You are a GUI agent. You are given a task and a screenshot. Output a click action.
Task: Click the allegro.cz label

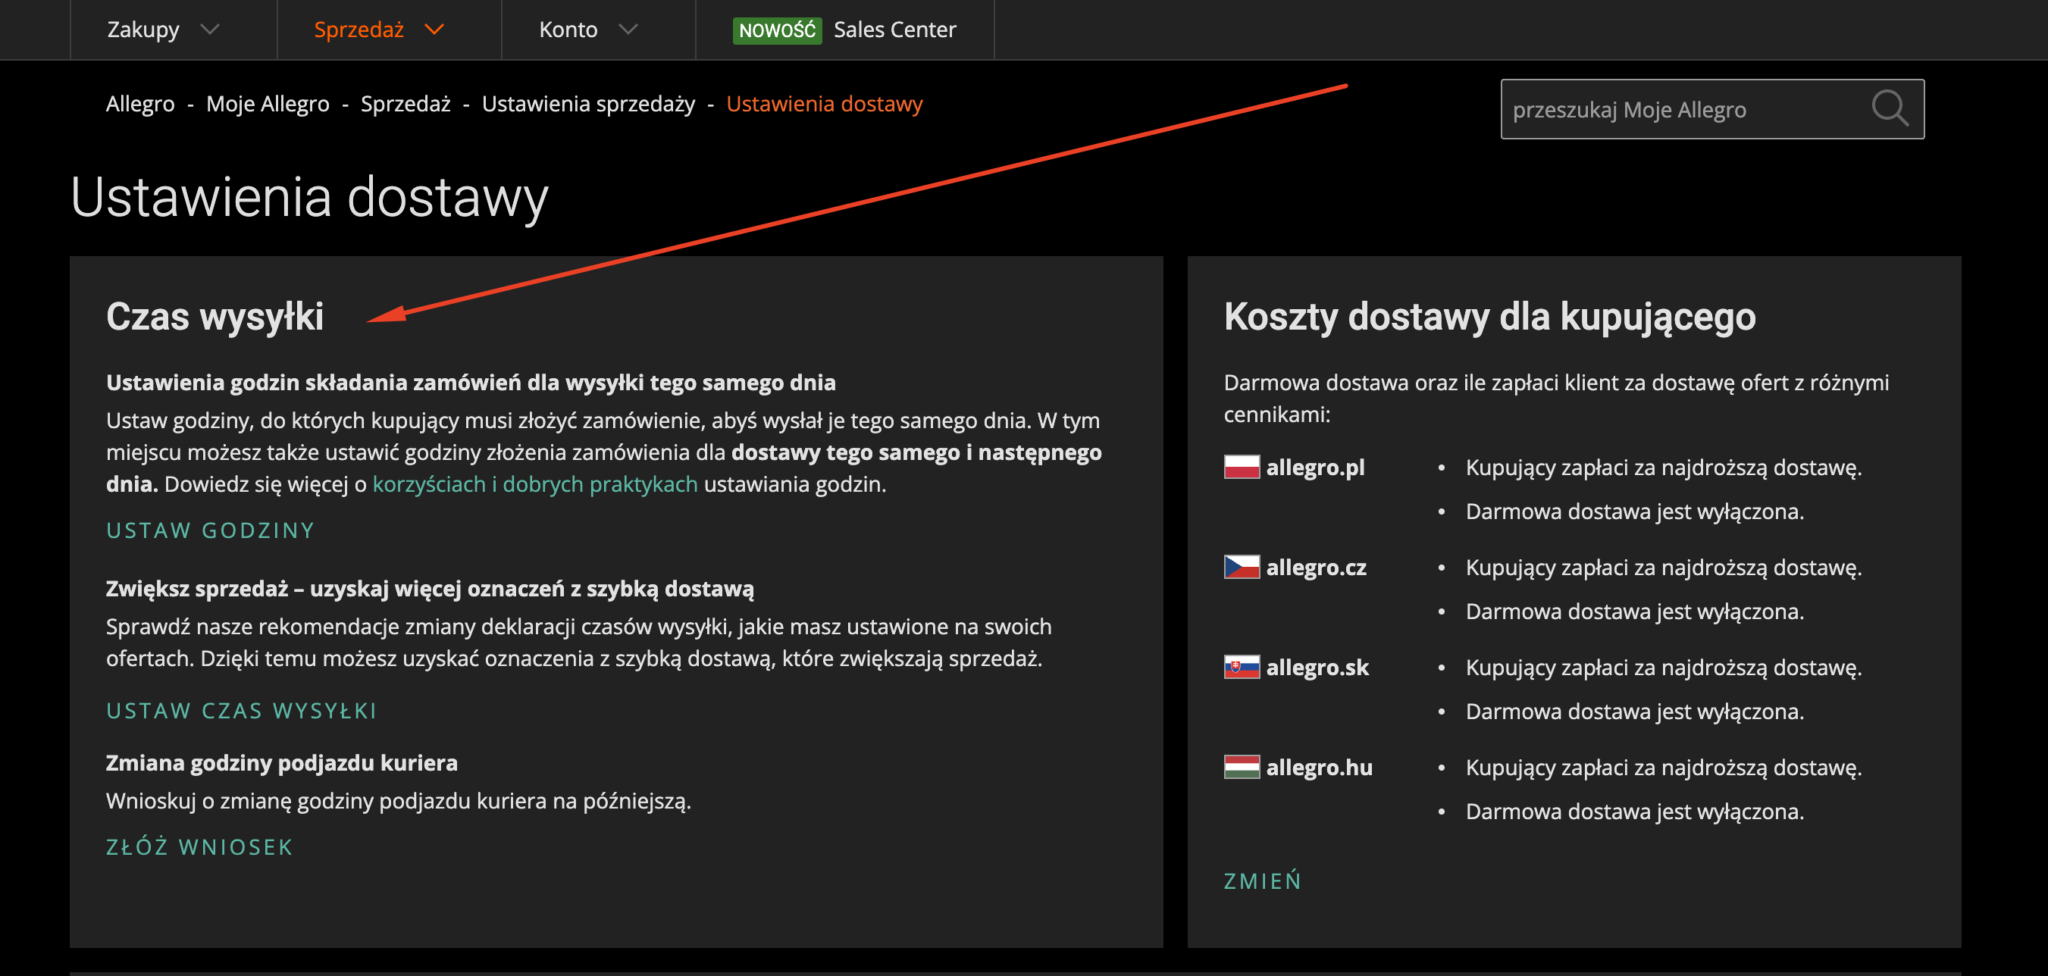(1316, 567)
